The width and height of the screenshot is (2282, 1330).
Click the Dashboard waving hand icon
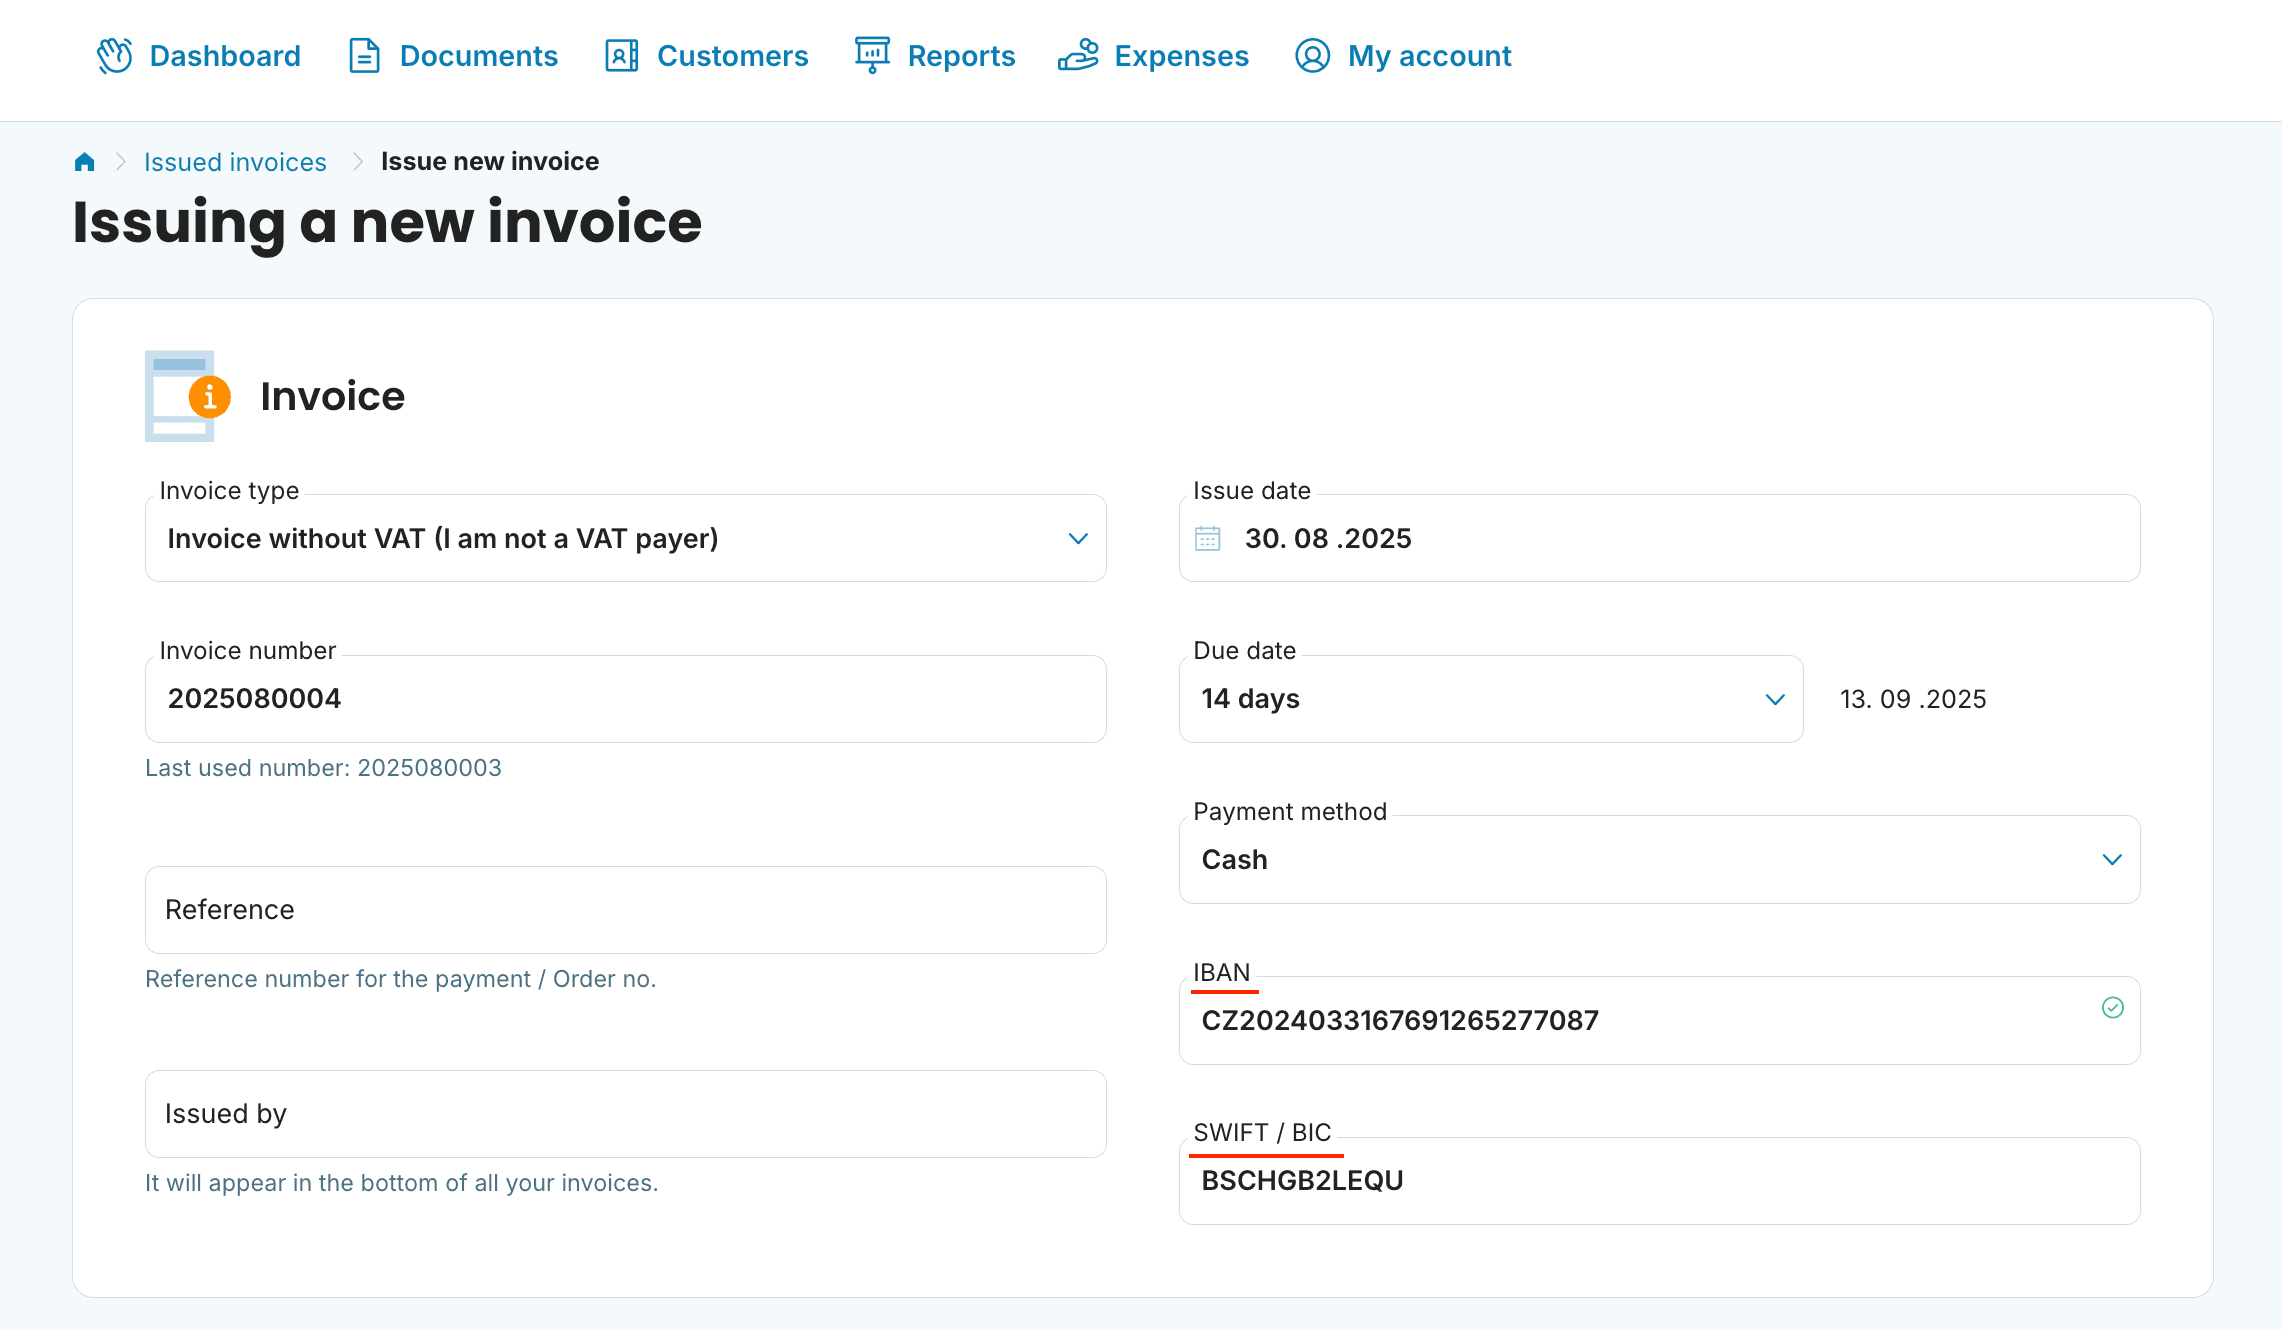pos(115,56)
